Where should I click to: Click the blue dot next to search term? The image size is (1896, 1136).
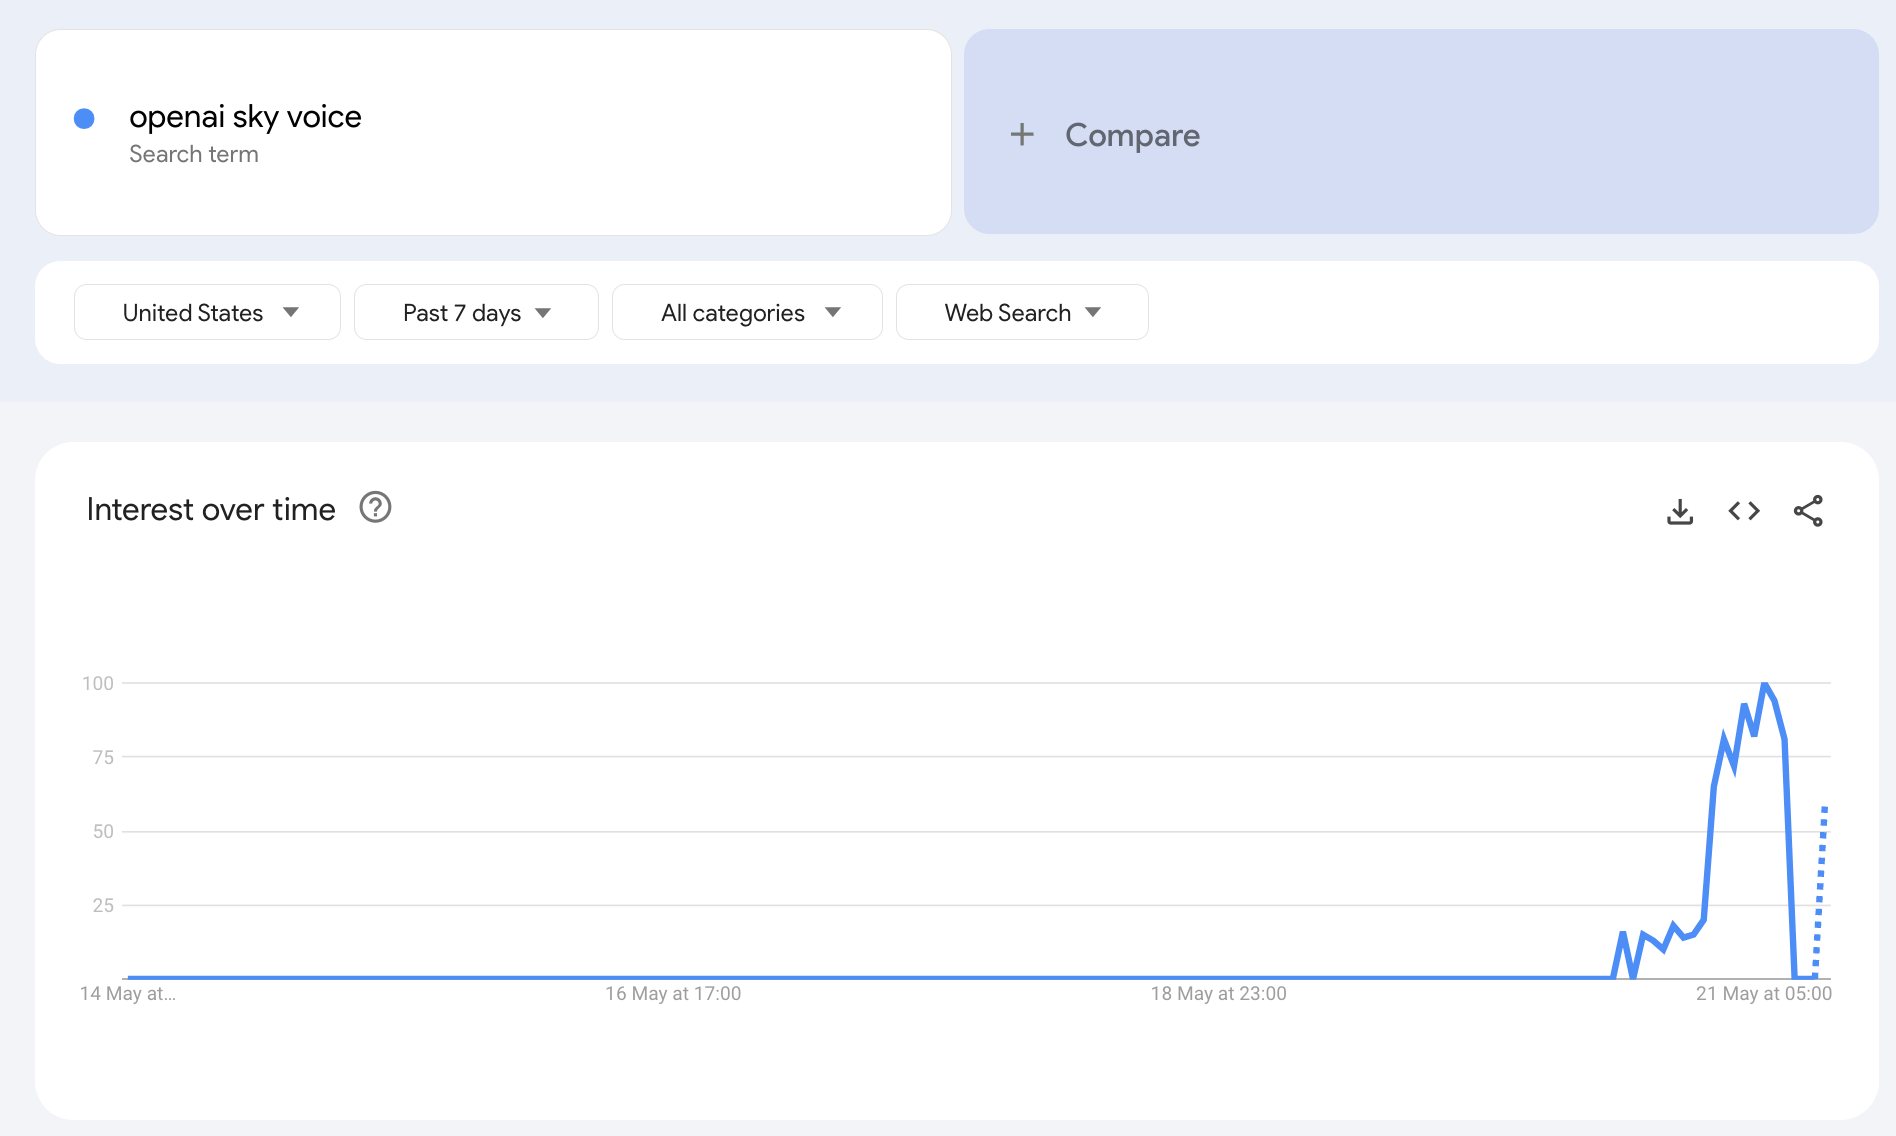coord(86,118)
